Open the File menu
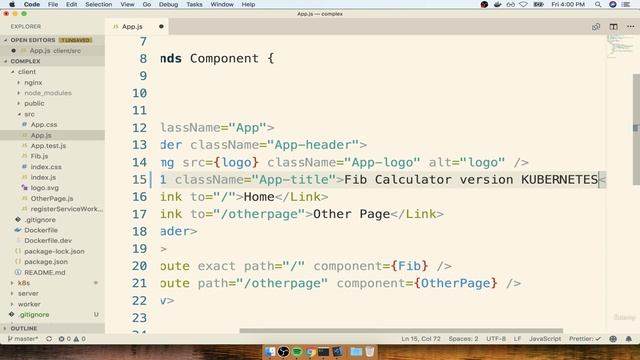 [x=53, y=4]
